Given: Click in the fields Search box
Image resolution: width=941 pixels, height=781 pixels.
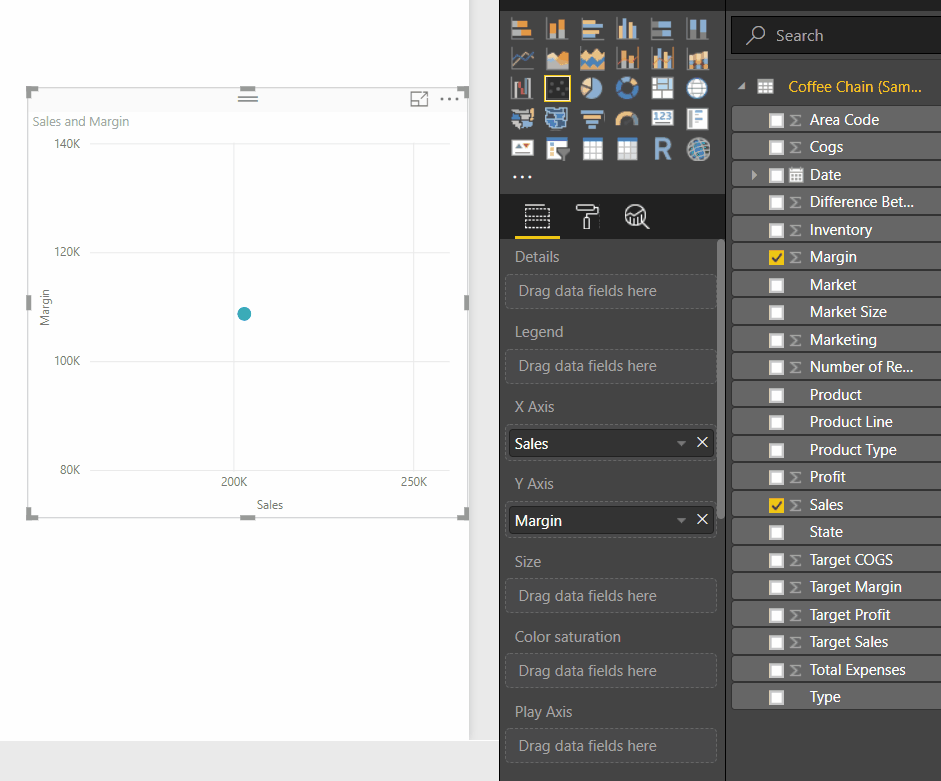Looking at the screenshot, I should (x=836, y=35).
